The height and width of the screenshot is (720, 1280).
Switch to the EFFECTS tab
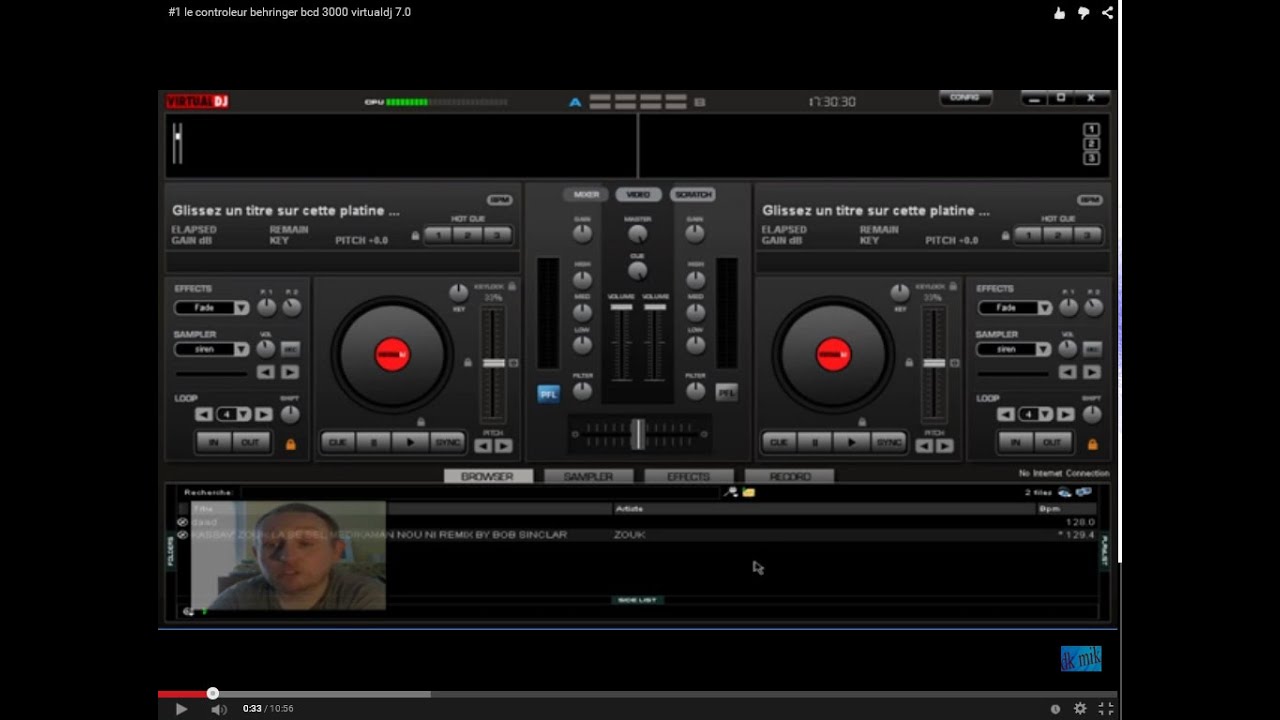(x=689, y=477)
